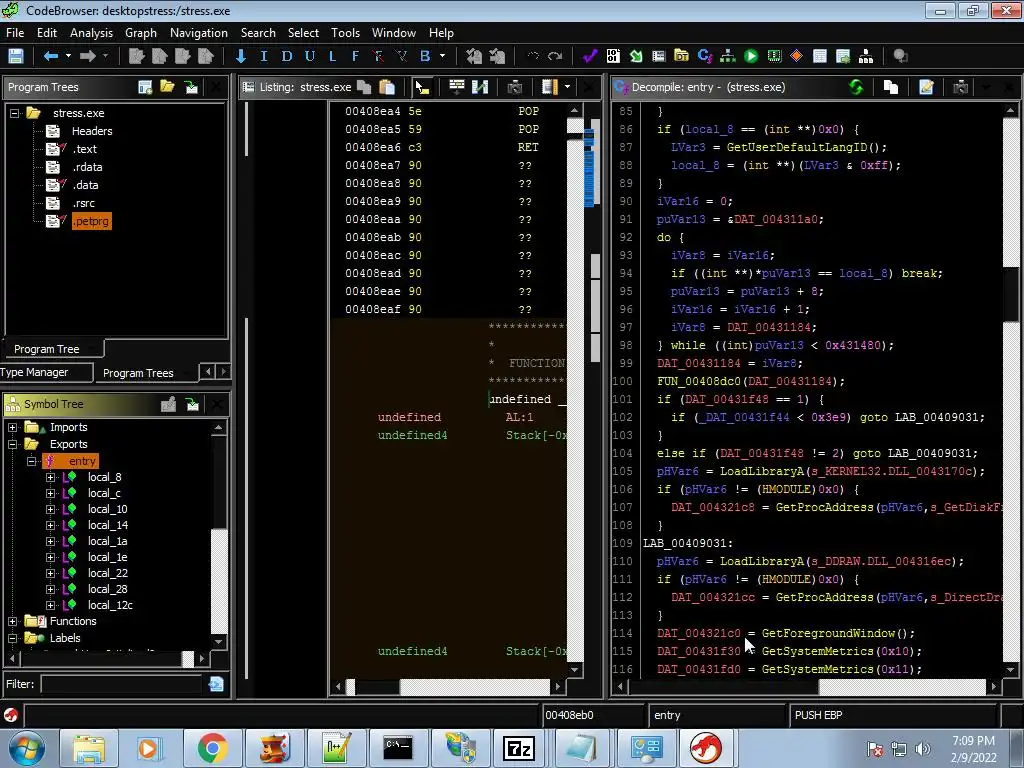1024x768 pixels.
Task: Open the Analysis menu
Action: pyautogui.click(x=91, y=33)
